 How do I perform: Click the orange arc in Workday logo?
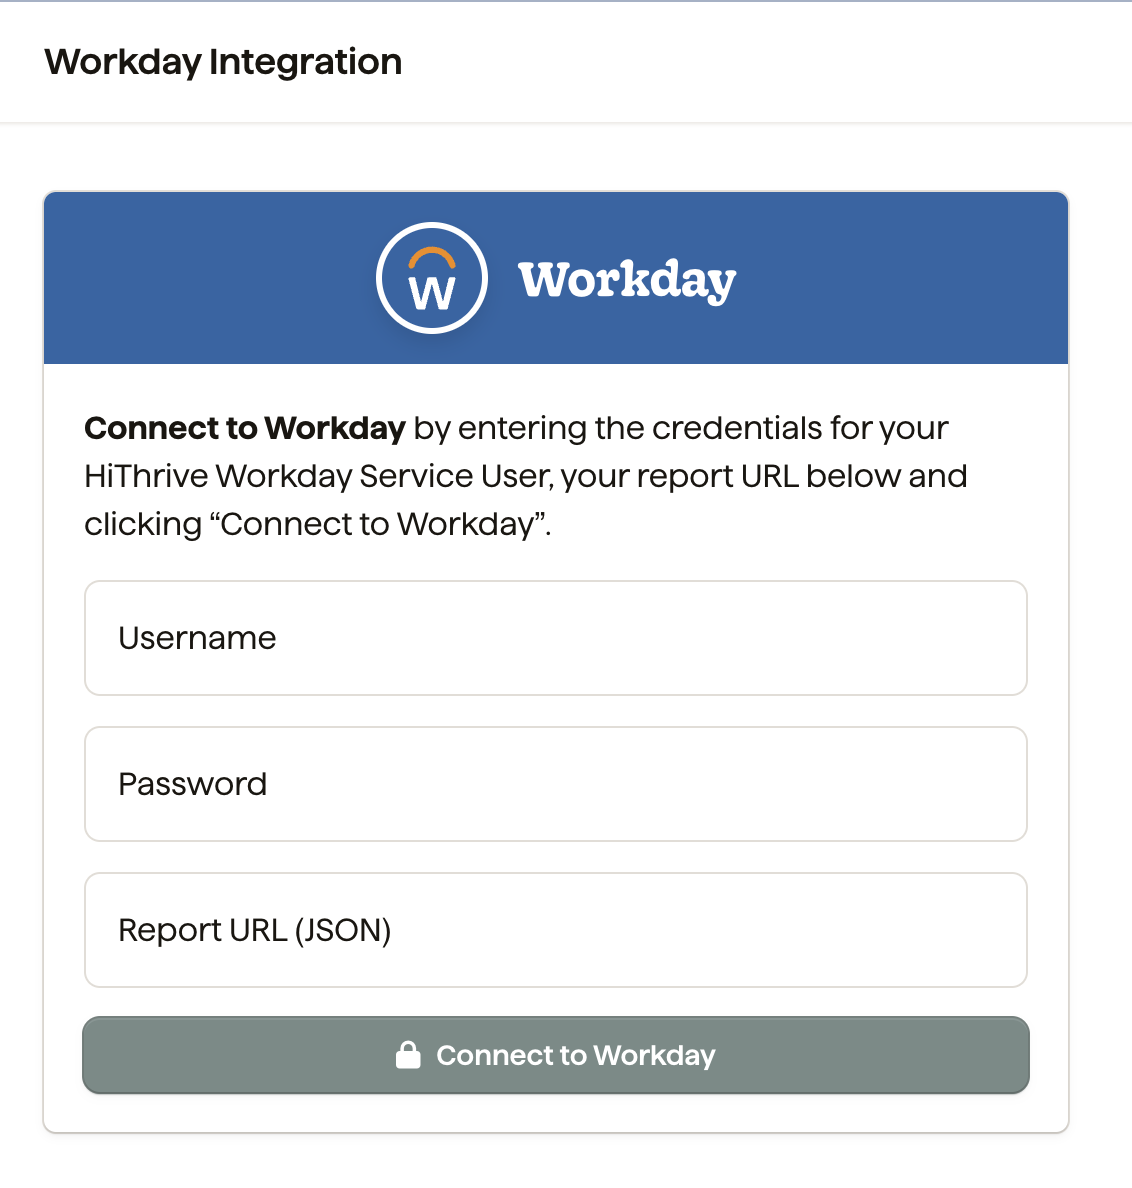click(x=432, y=257)
